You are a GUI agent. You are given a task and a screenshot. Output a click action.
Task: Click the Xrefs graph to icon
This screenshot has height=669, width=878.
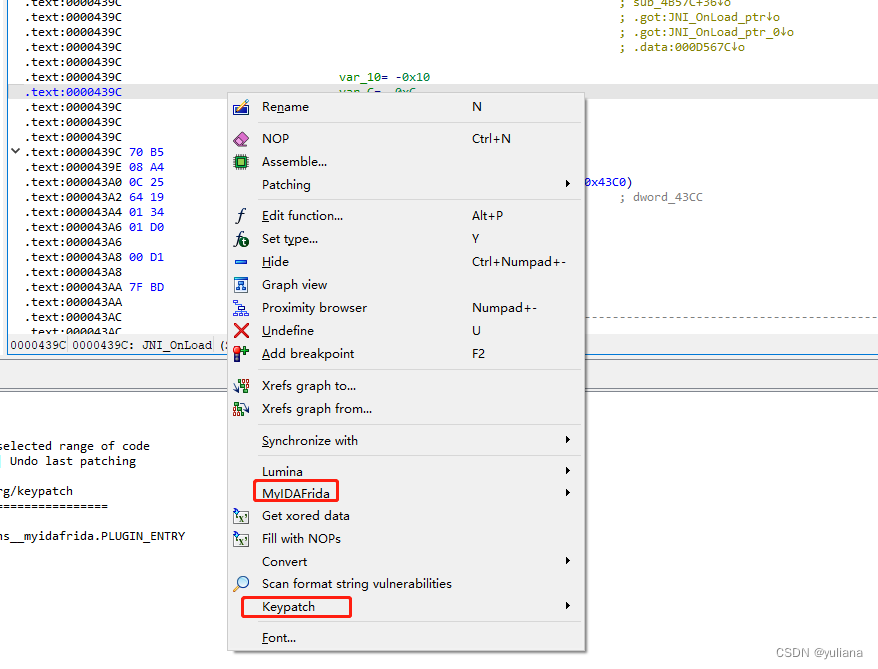[x=240, y=385]
